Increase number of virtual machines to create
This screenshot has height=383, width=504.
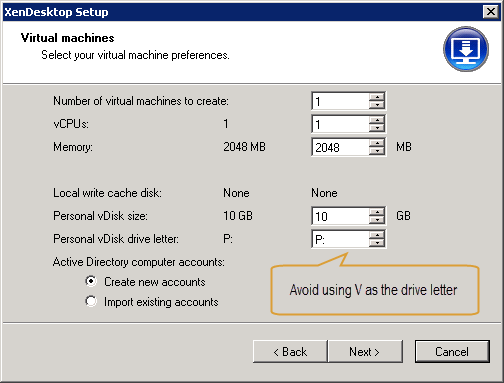point(377,97)
